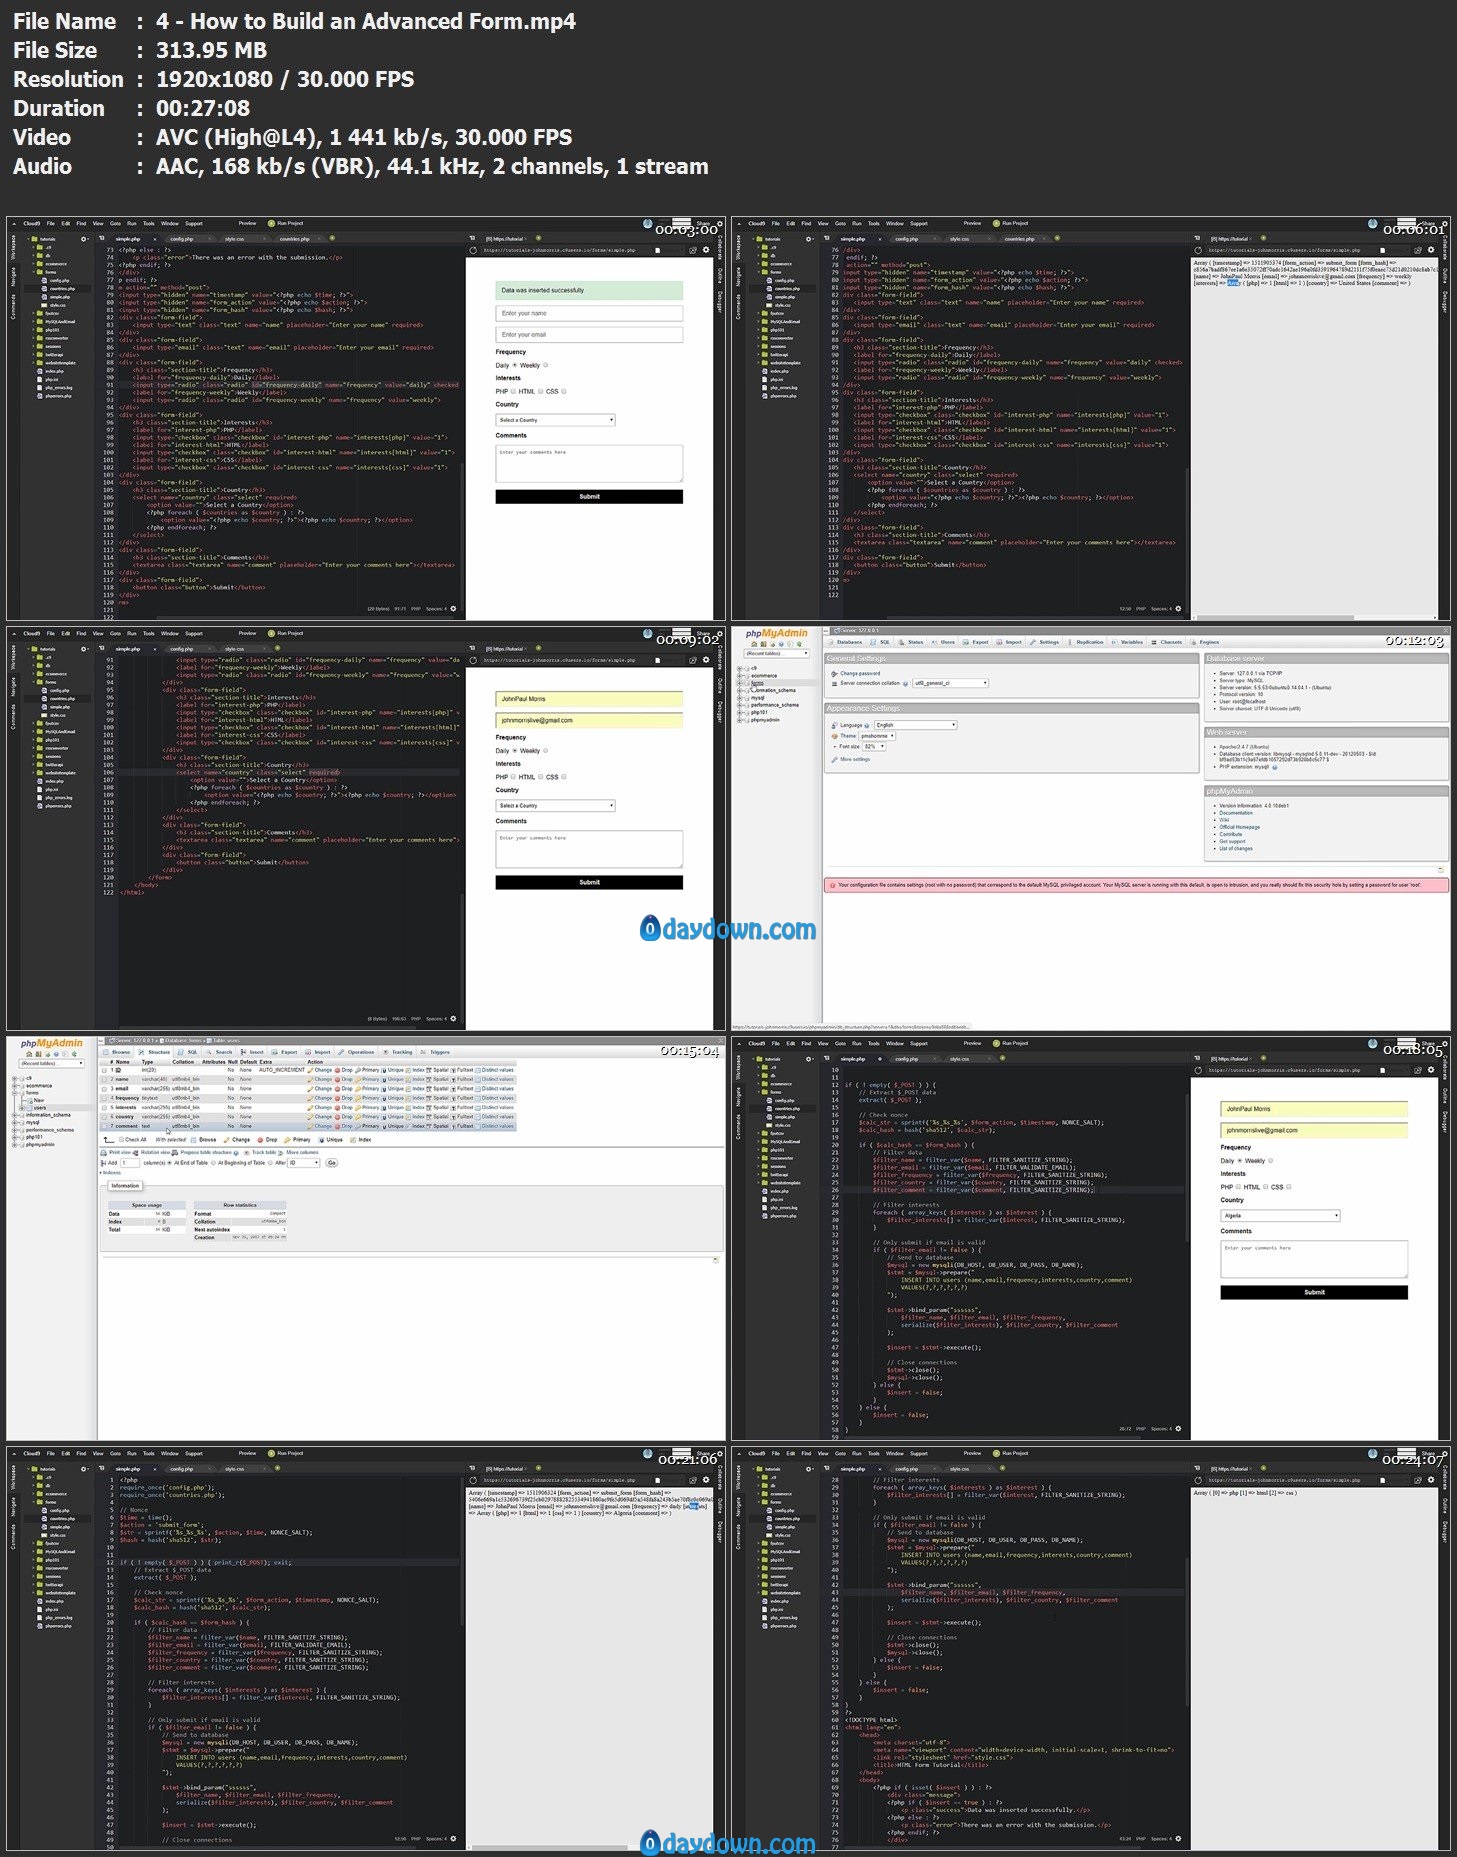Select the Weekly radio button in the 00:03:00 frame
Image resolution: width=1457 pixels, height=1857 pixels.
click(545, 365)
